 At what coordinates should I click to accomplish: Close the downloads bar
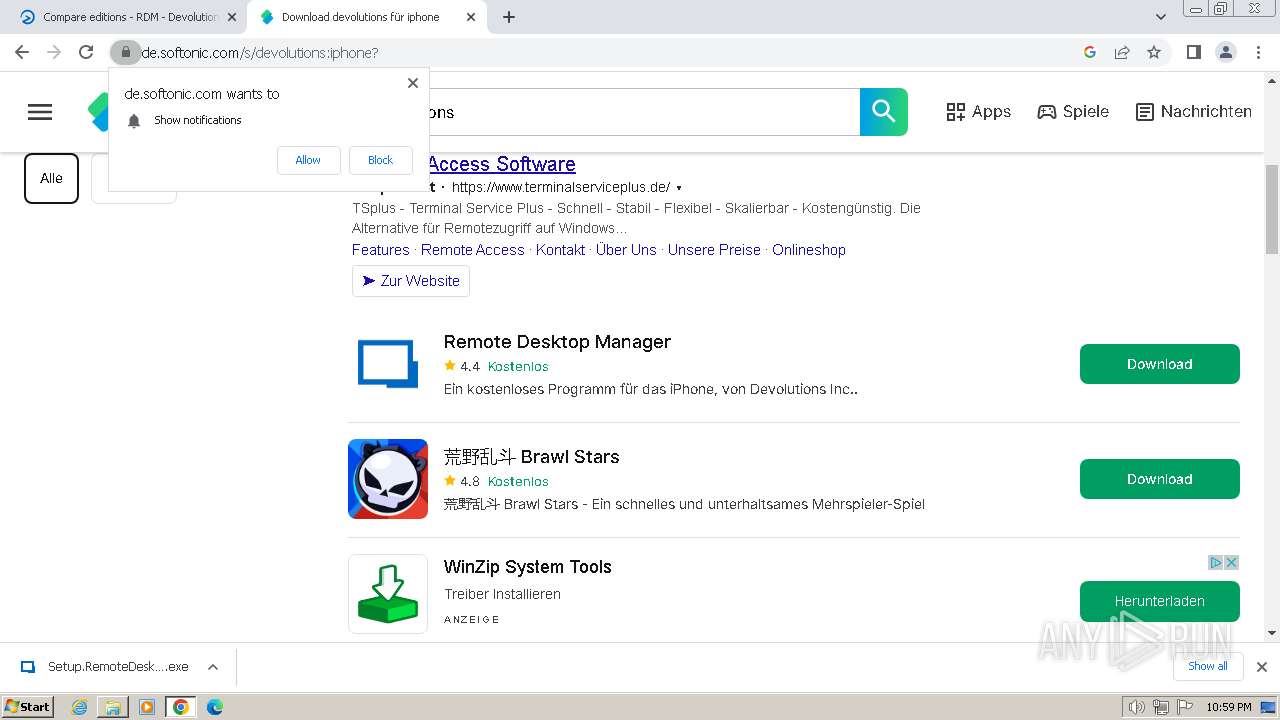1262,667
